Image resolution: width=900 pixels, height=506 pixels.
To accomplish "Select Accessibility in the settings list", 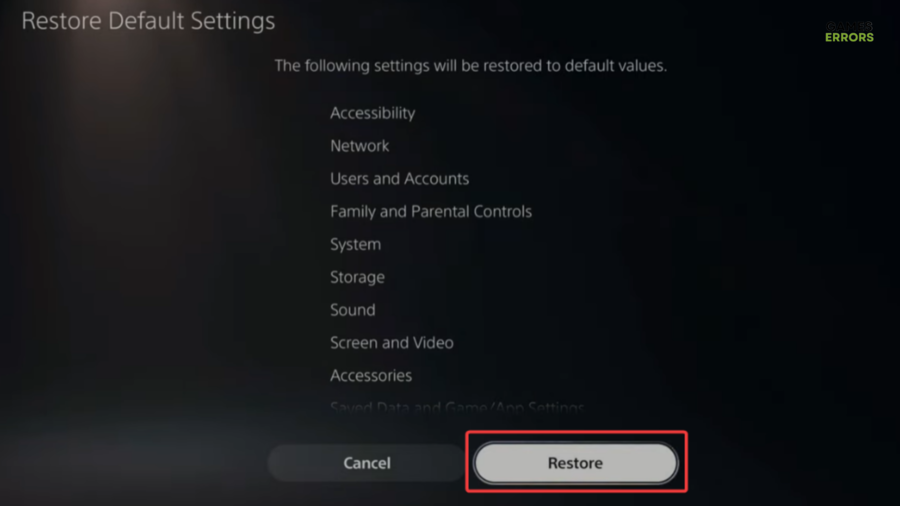I will click(373, 113).
